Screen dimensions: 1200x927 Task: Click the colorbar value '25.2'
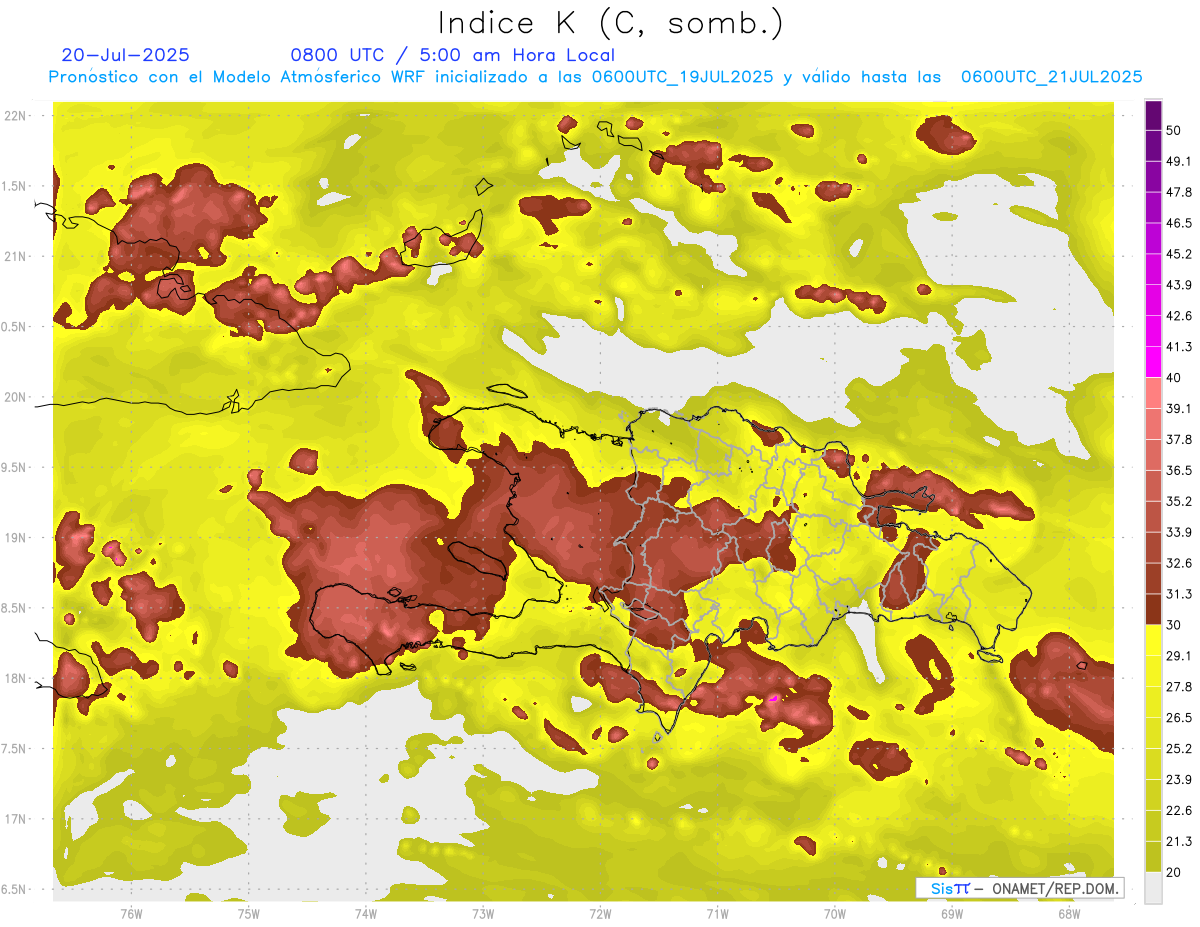tap(1179, 749)
